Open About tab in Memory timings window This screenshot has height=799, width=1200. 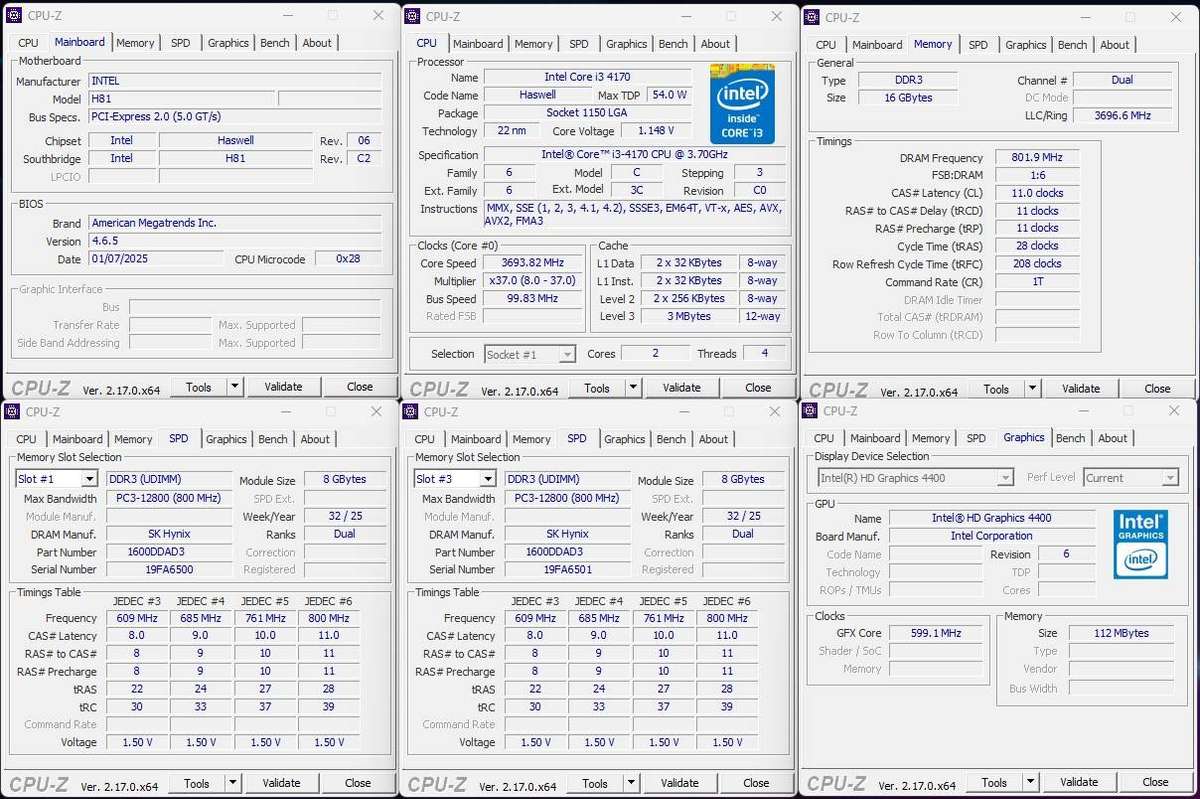point(1115,45)
